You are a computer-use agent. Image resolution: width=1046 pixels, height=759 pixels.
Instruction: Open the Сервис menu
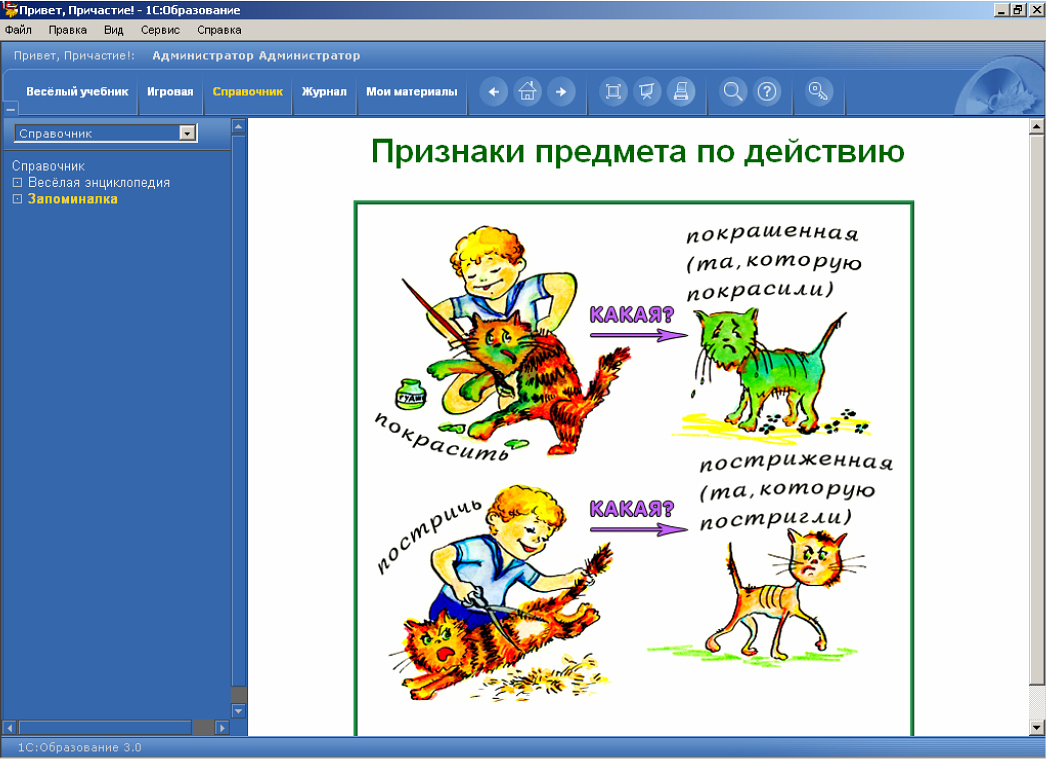click(x=160, y=30)
